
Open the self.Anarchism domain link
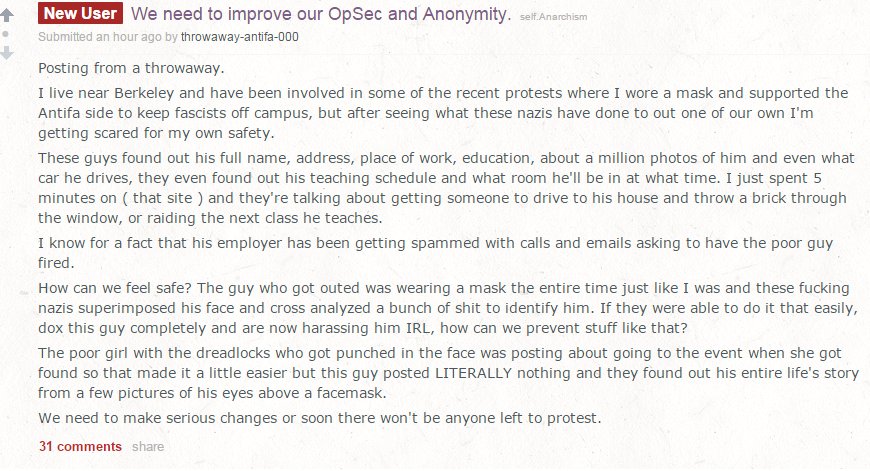(x=551, y=17)
